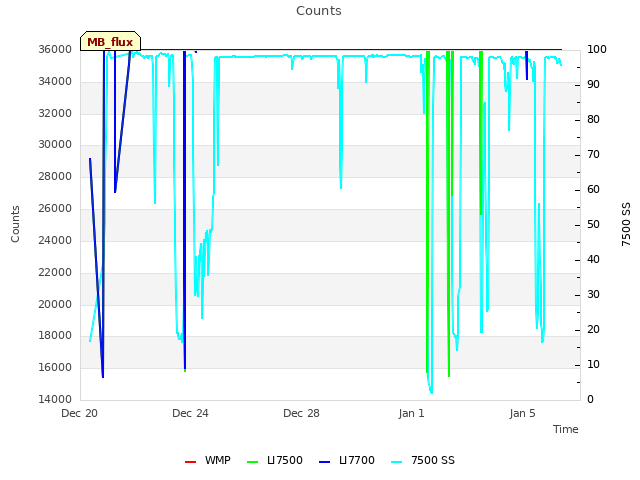Click the 20000 left axis tick label
Viewport: 640px width, 480px height.
[55, 304]
